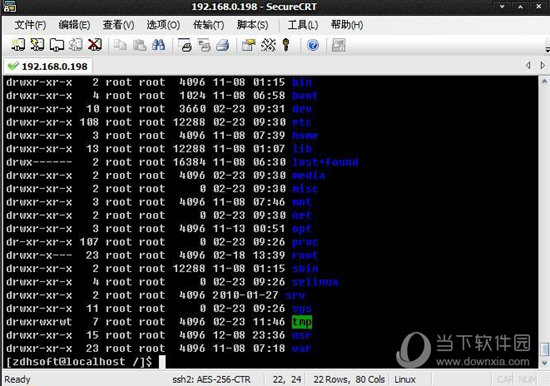
Task: Open the 选项(O) menu
Action: (x=163, y=25)
